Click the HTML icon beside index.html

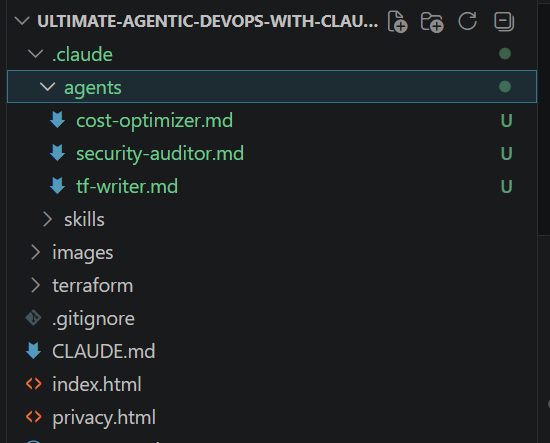point(34,384)
